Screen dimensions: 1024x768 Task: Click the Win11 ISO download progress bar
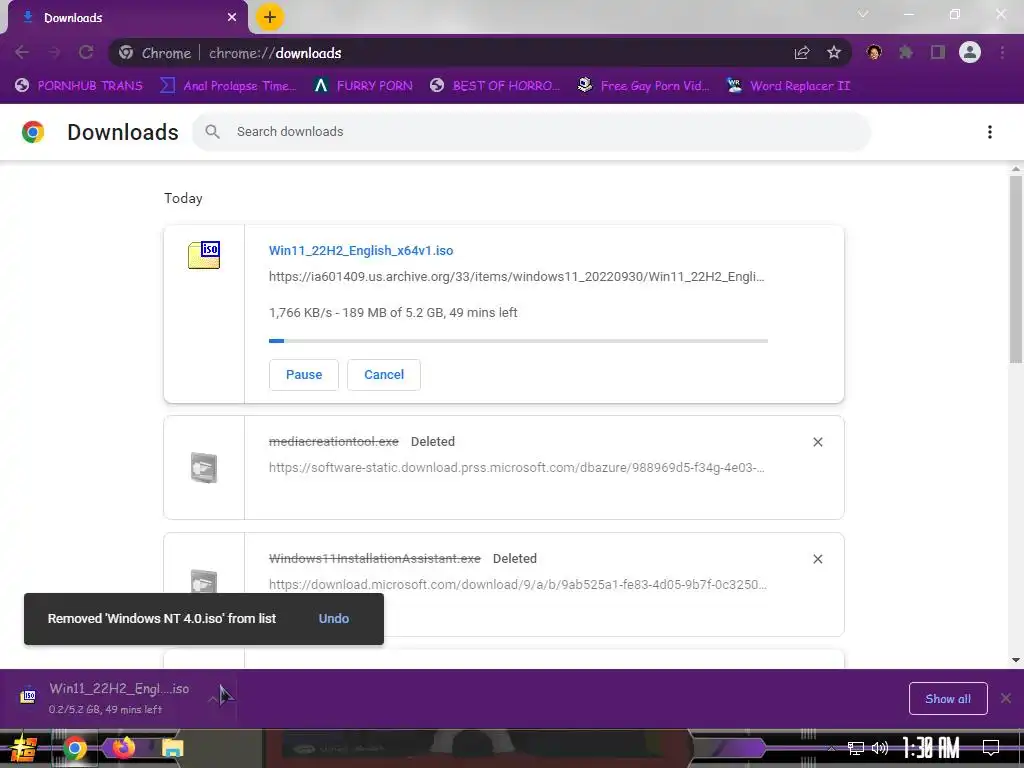point(519,341)
